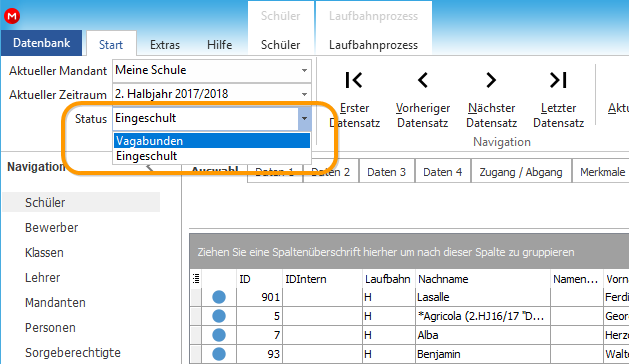
Task: Open the Hilfe ribbon tab
Action: [219, 45]
